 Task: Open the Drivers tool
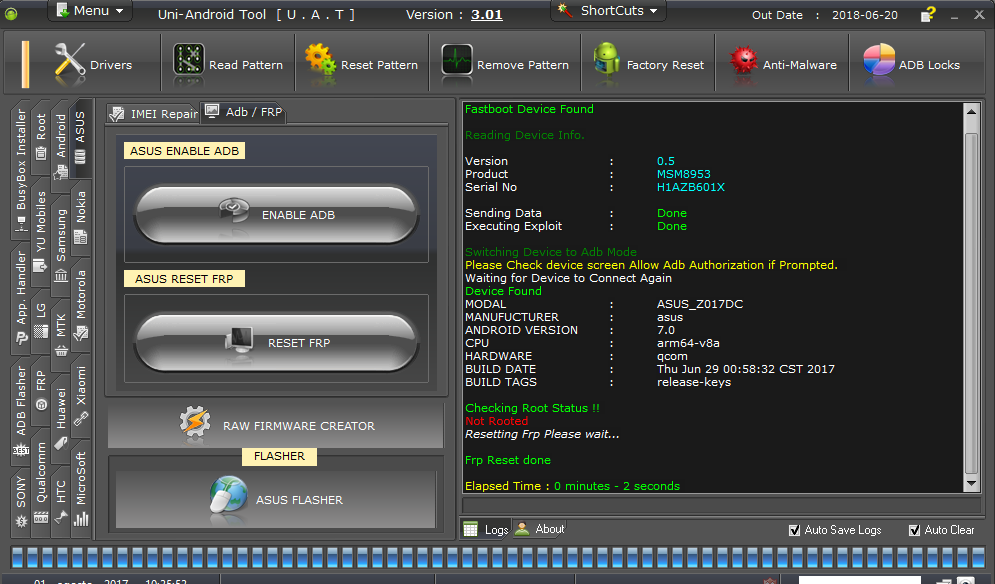pos(94,65)
